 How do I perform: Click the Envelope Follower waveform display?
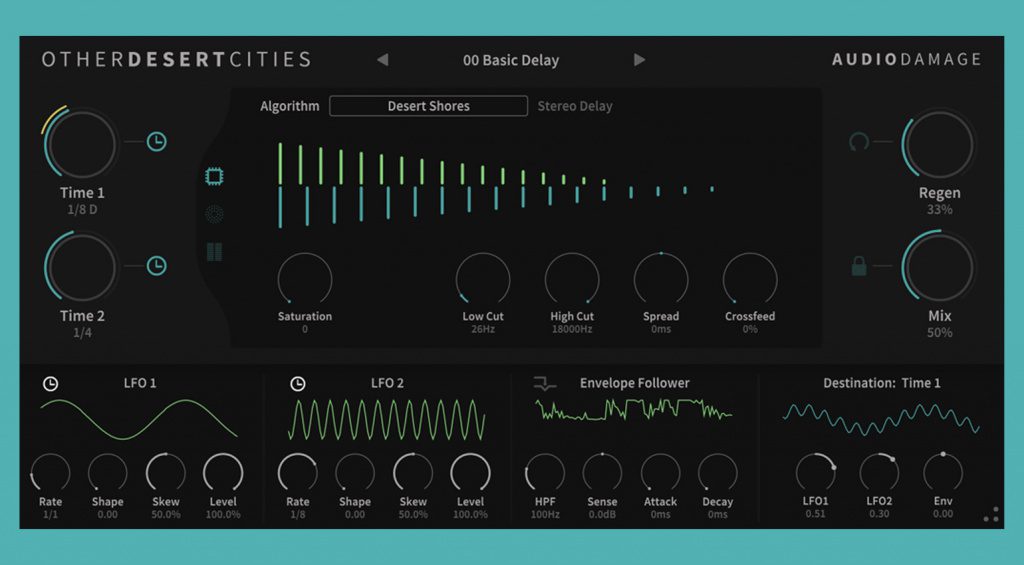[633, 410]
